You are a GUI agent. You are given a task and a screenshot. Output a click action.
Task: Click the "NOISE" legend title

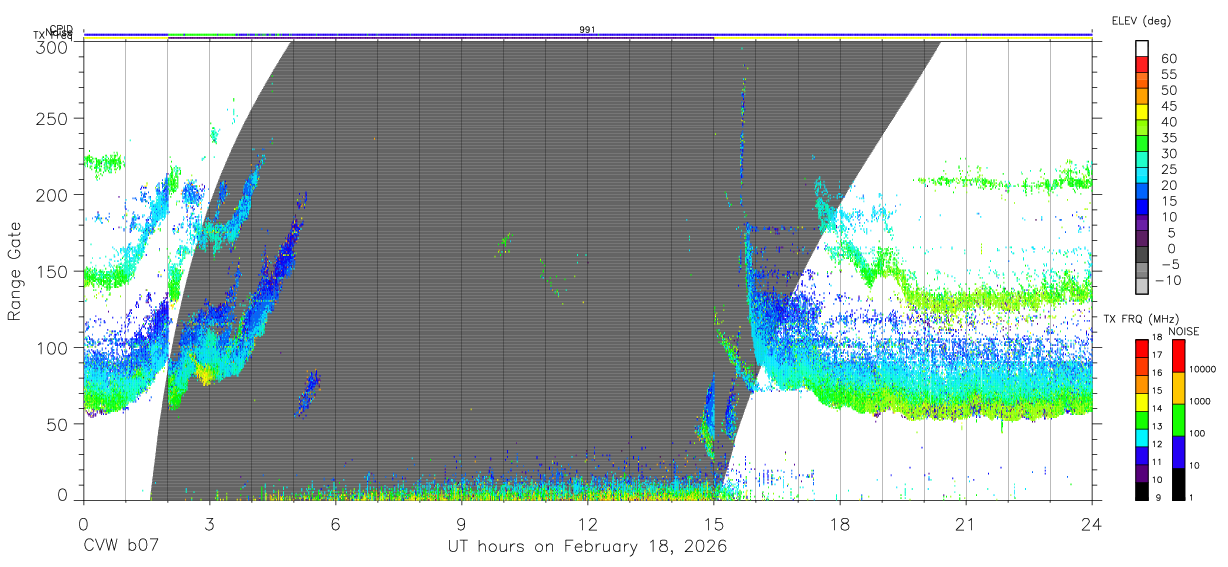coord(1183,331)
